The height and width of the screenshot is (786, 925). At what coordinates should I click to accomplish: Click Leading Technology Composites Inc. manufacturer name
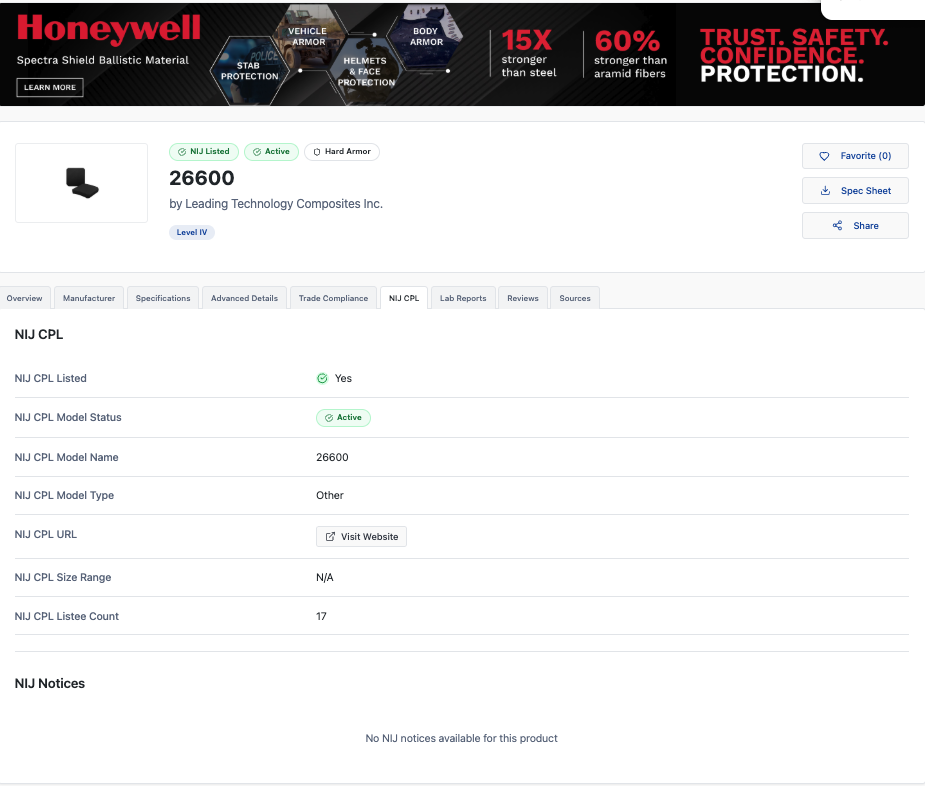click(x=284, y=204)
